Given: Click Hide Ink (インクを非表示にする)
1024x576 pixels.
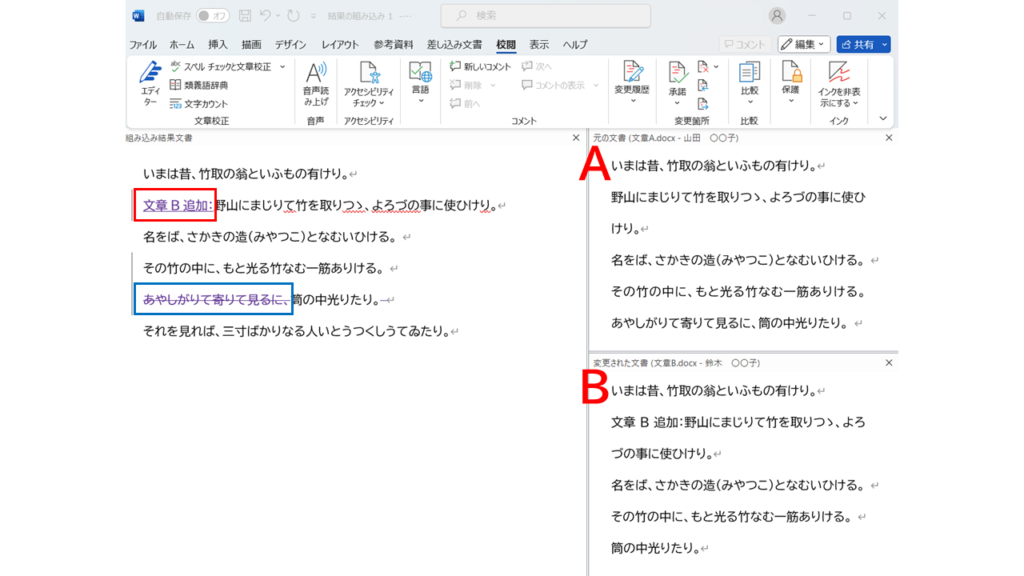Looking at the screenshot, I should coord(839,84).
